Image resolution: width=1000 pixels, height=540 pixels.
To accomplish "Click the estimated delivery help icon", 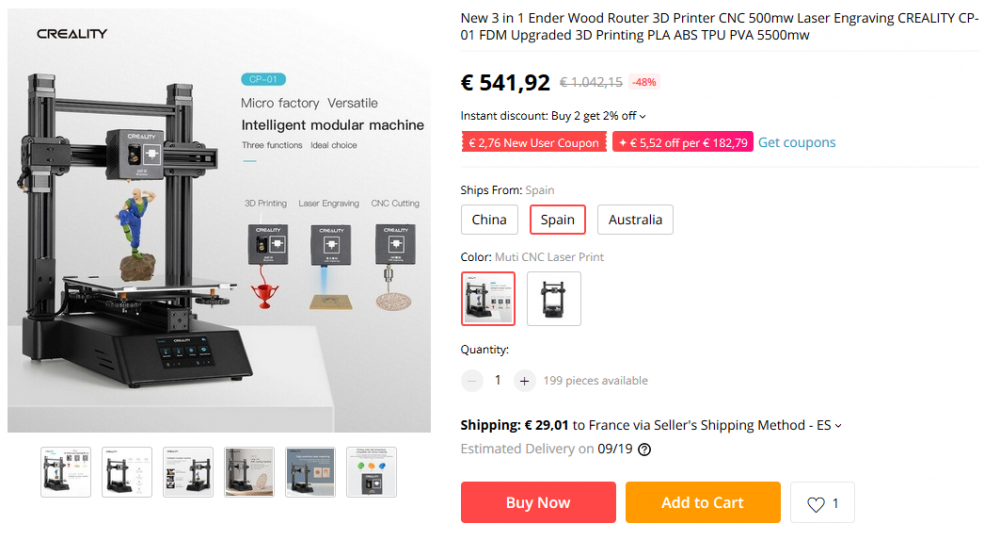I will [644, 450].
